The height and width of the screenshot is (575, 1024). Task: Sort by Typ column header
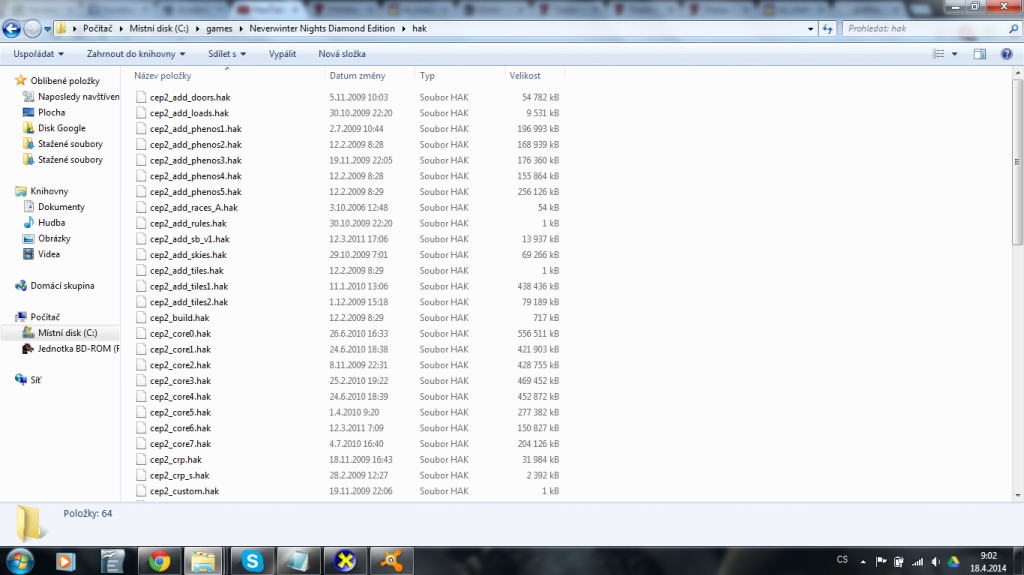[427, 76]
